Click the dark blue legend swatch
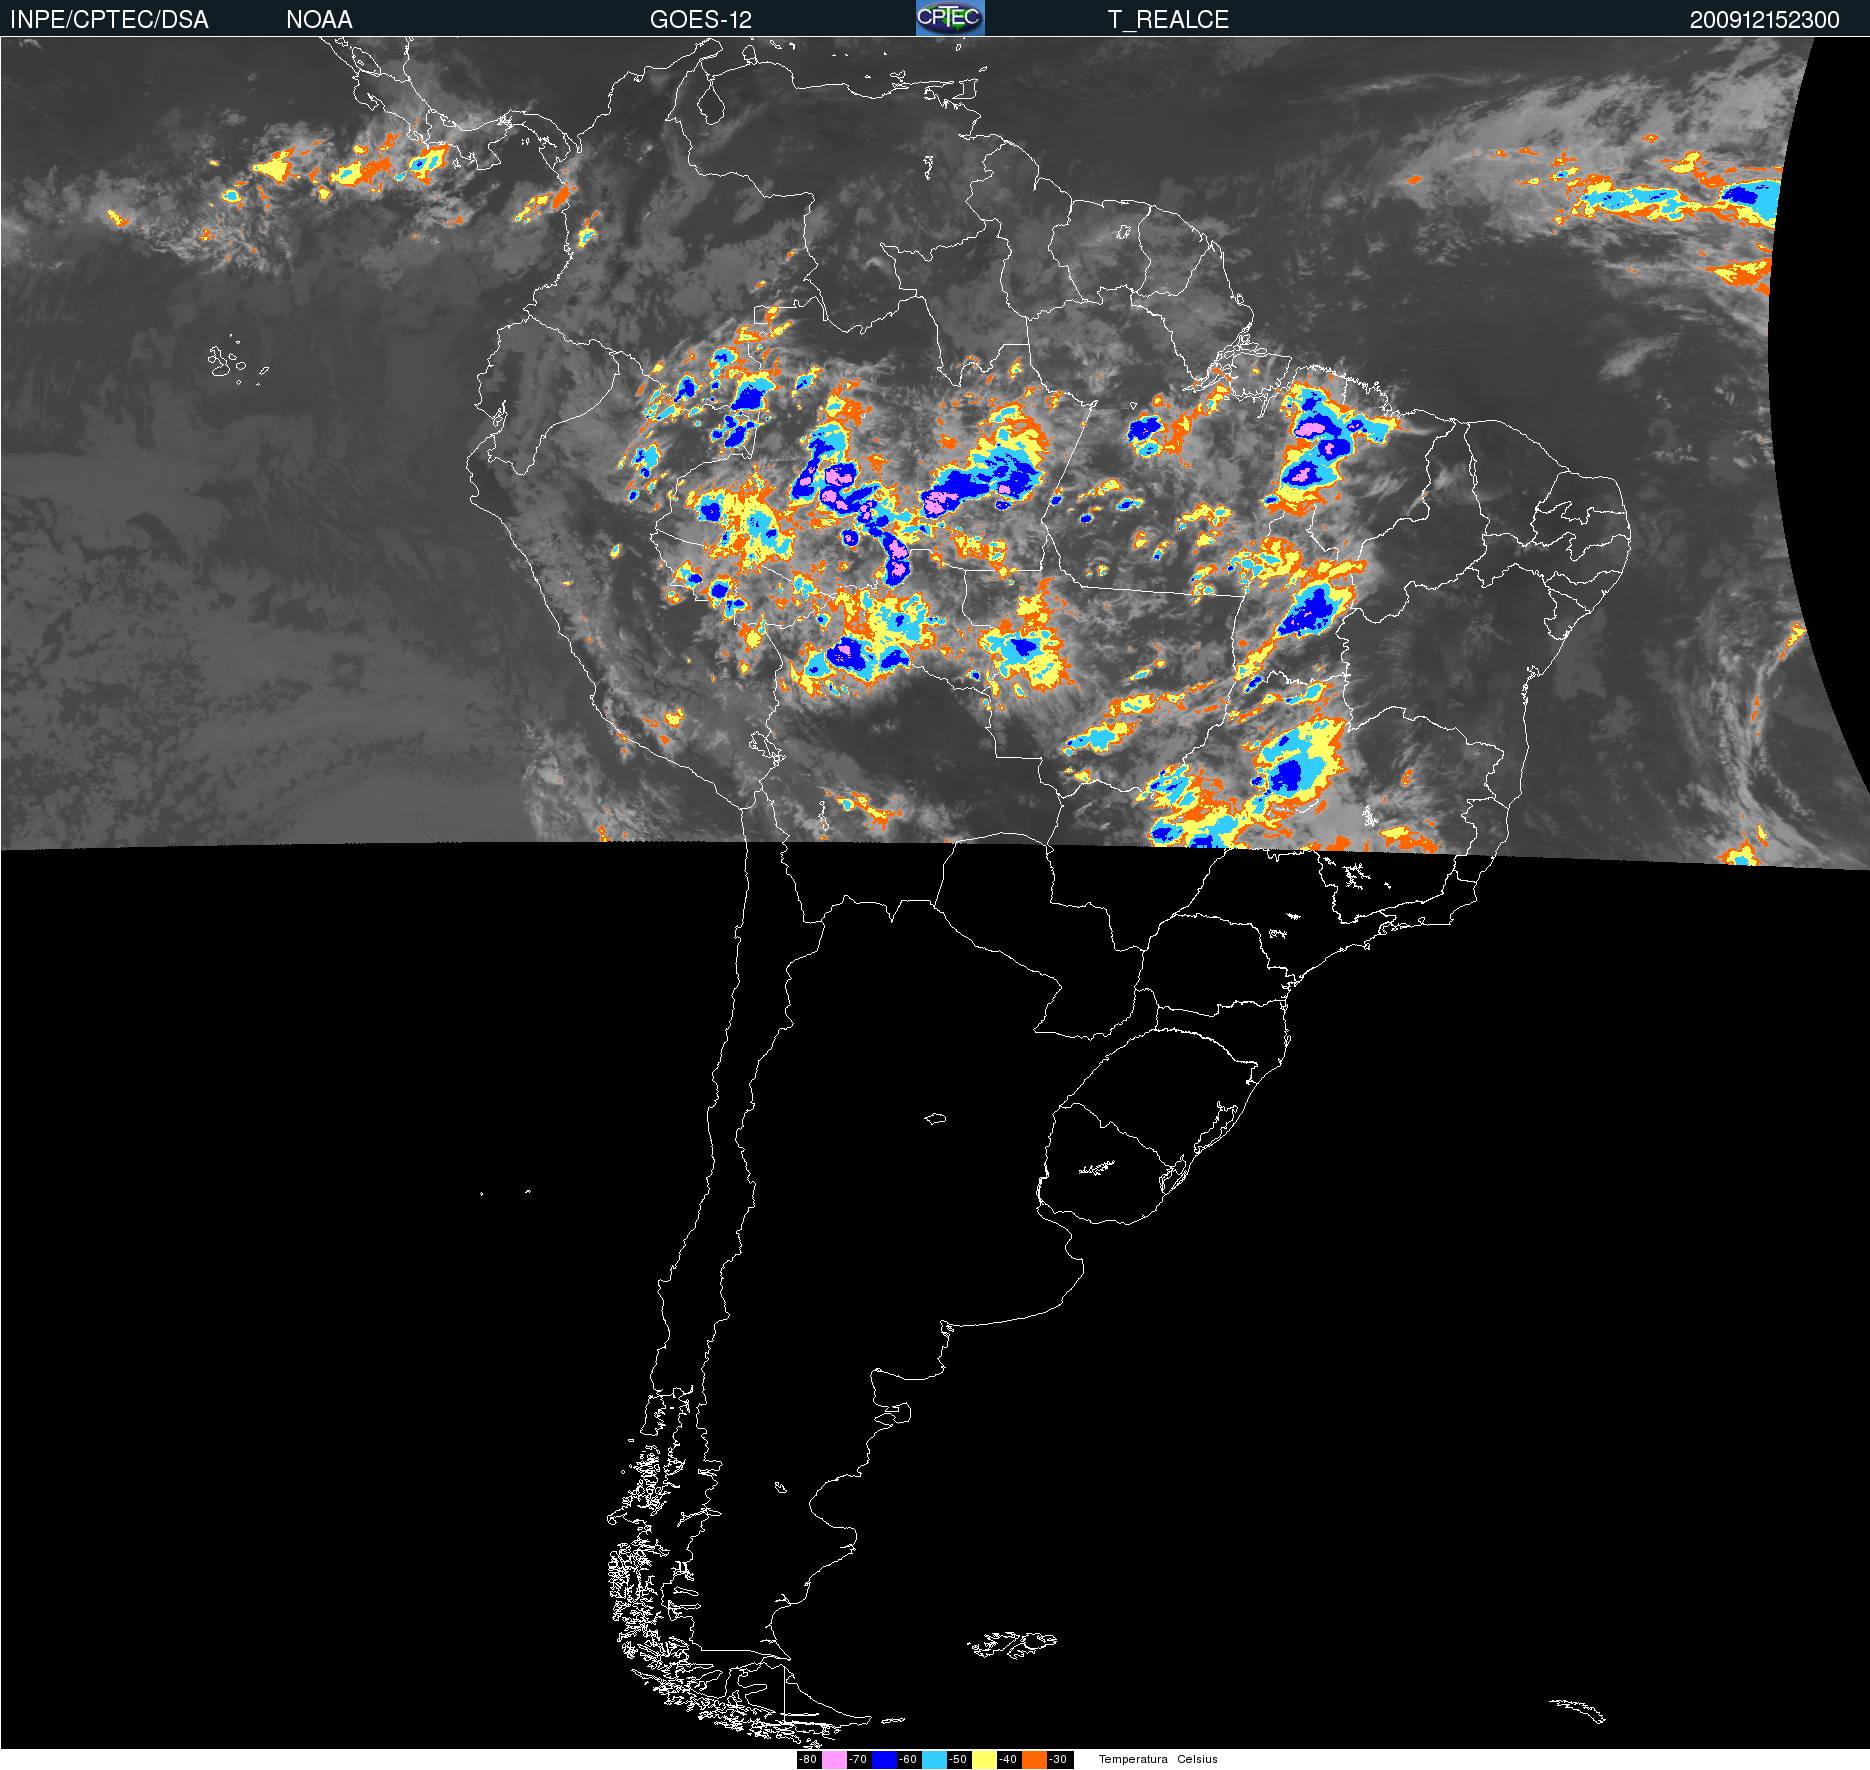1870x1770 pixels. (884, 1760)
